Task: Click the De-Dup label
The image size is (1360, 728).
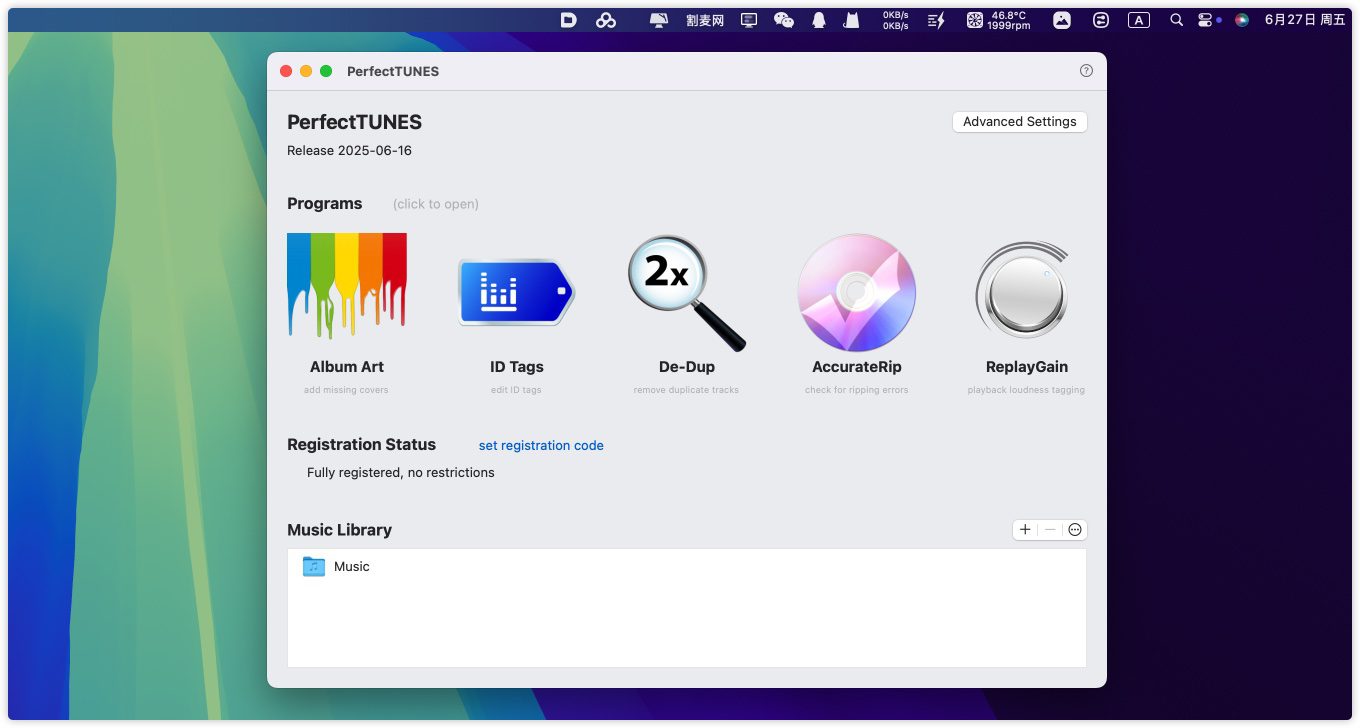Action: [687, 367]
